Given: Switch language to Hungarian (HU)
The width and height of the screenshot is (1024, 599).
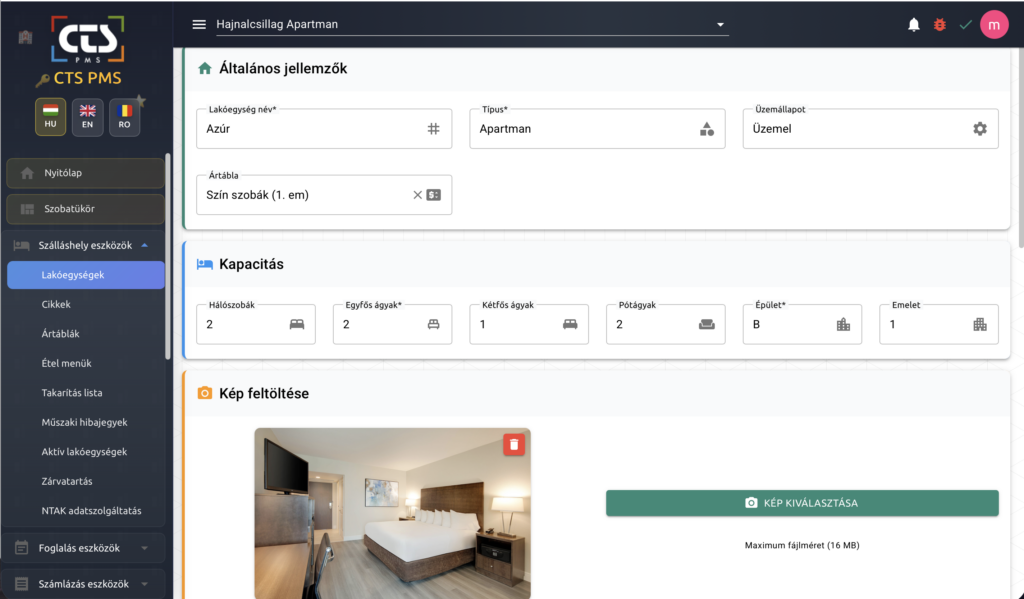Looking at the screenshot, I should 51,117.
